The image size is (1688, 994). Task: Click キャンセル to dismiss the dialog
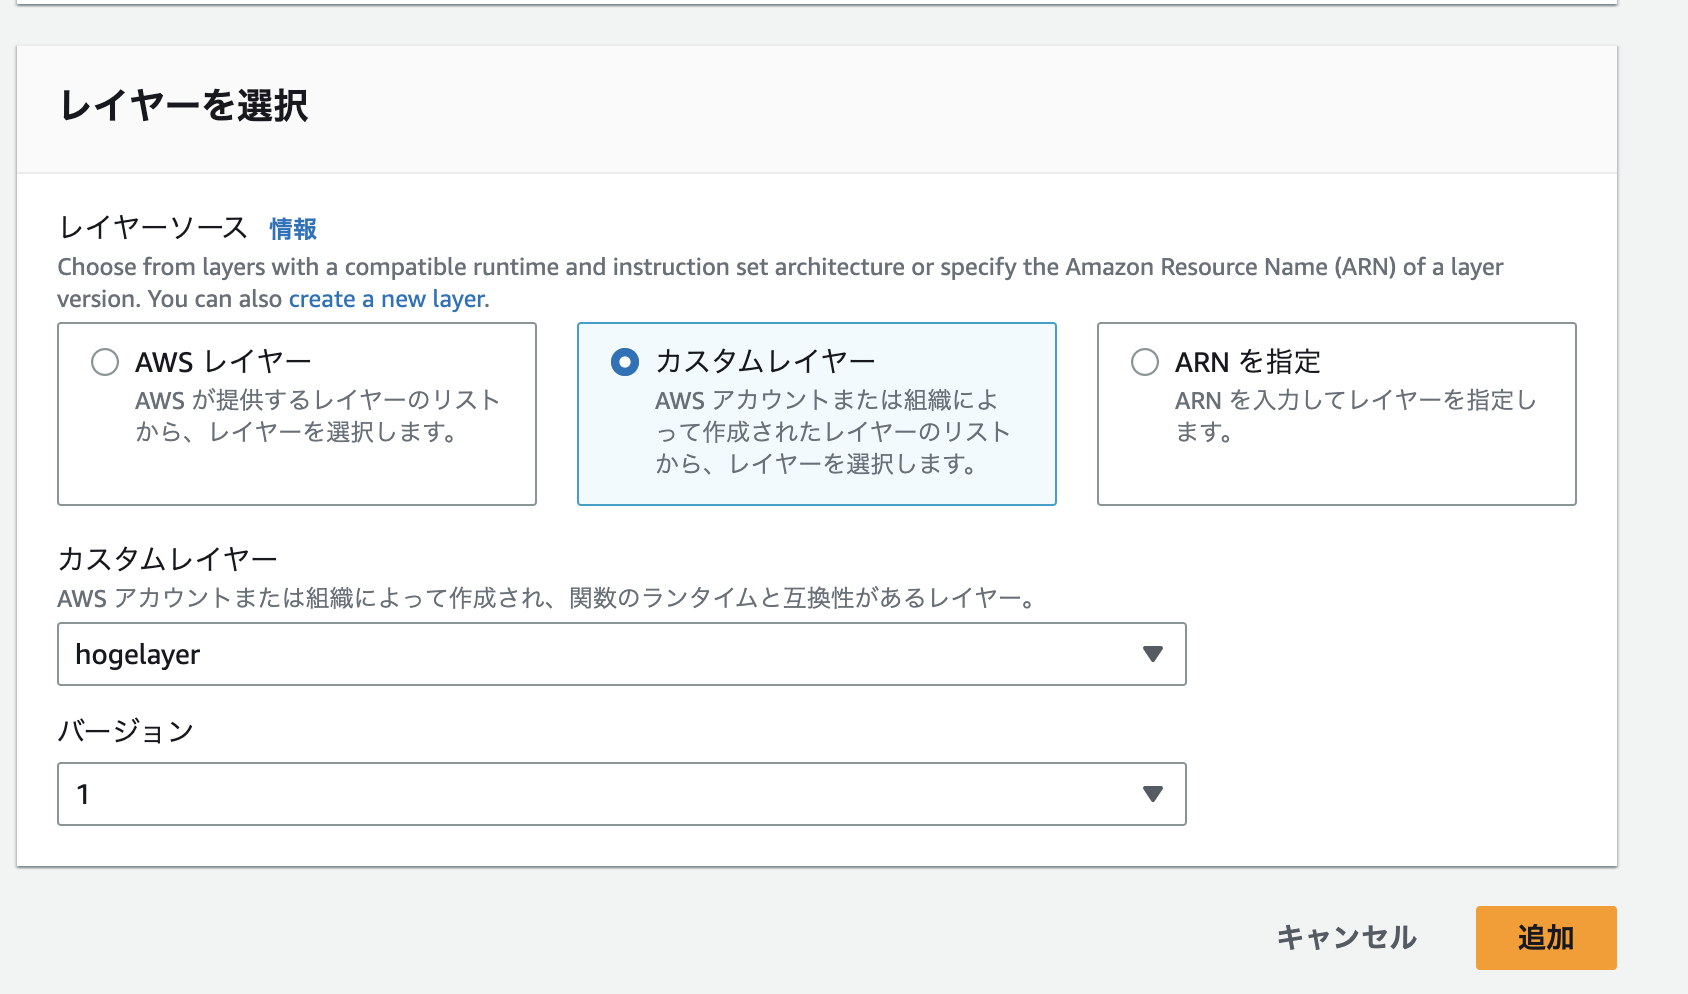click(x=1344, y=938)
